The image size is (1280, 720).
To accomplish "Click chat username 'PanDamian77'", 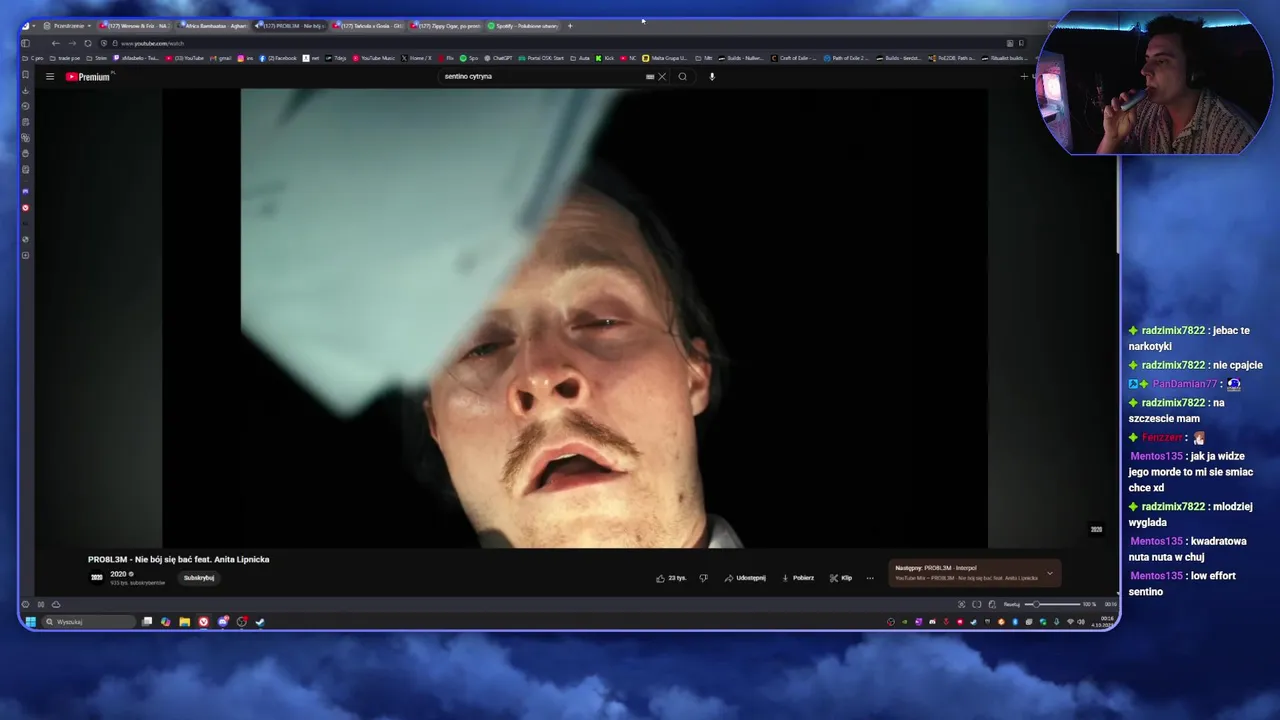I will coord(1185,384).
